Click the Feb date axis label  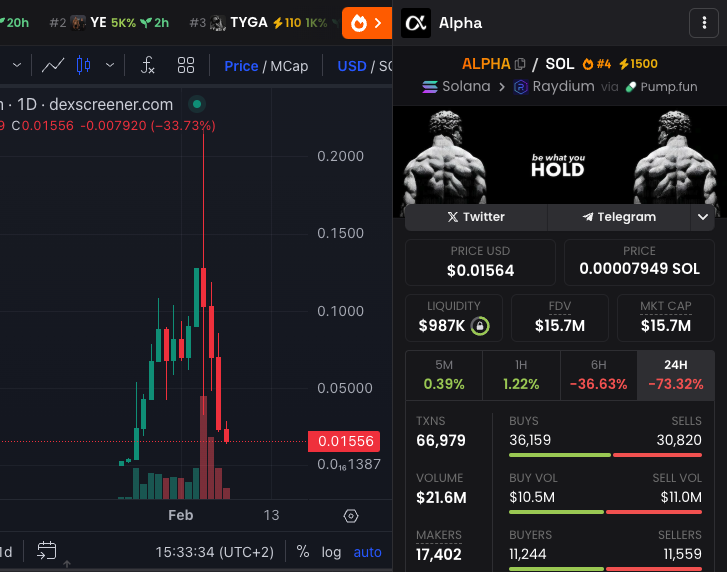coord(180,515)
